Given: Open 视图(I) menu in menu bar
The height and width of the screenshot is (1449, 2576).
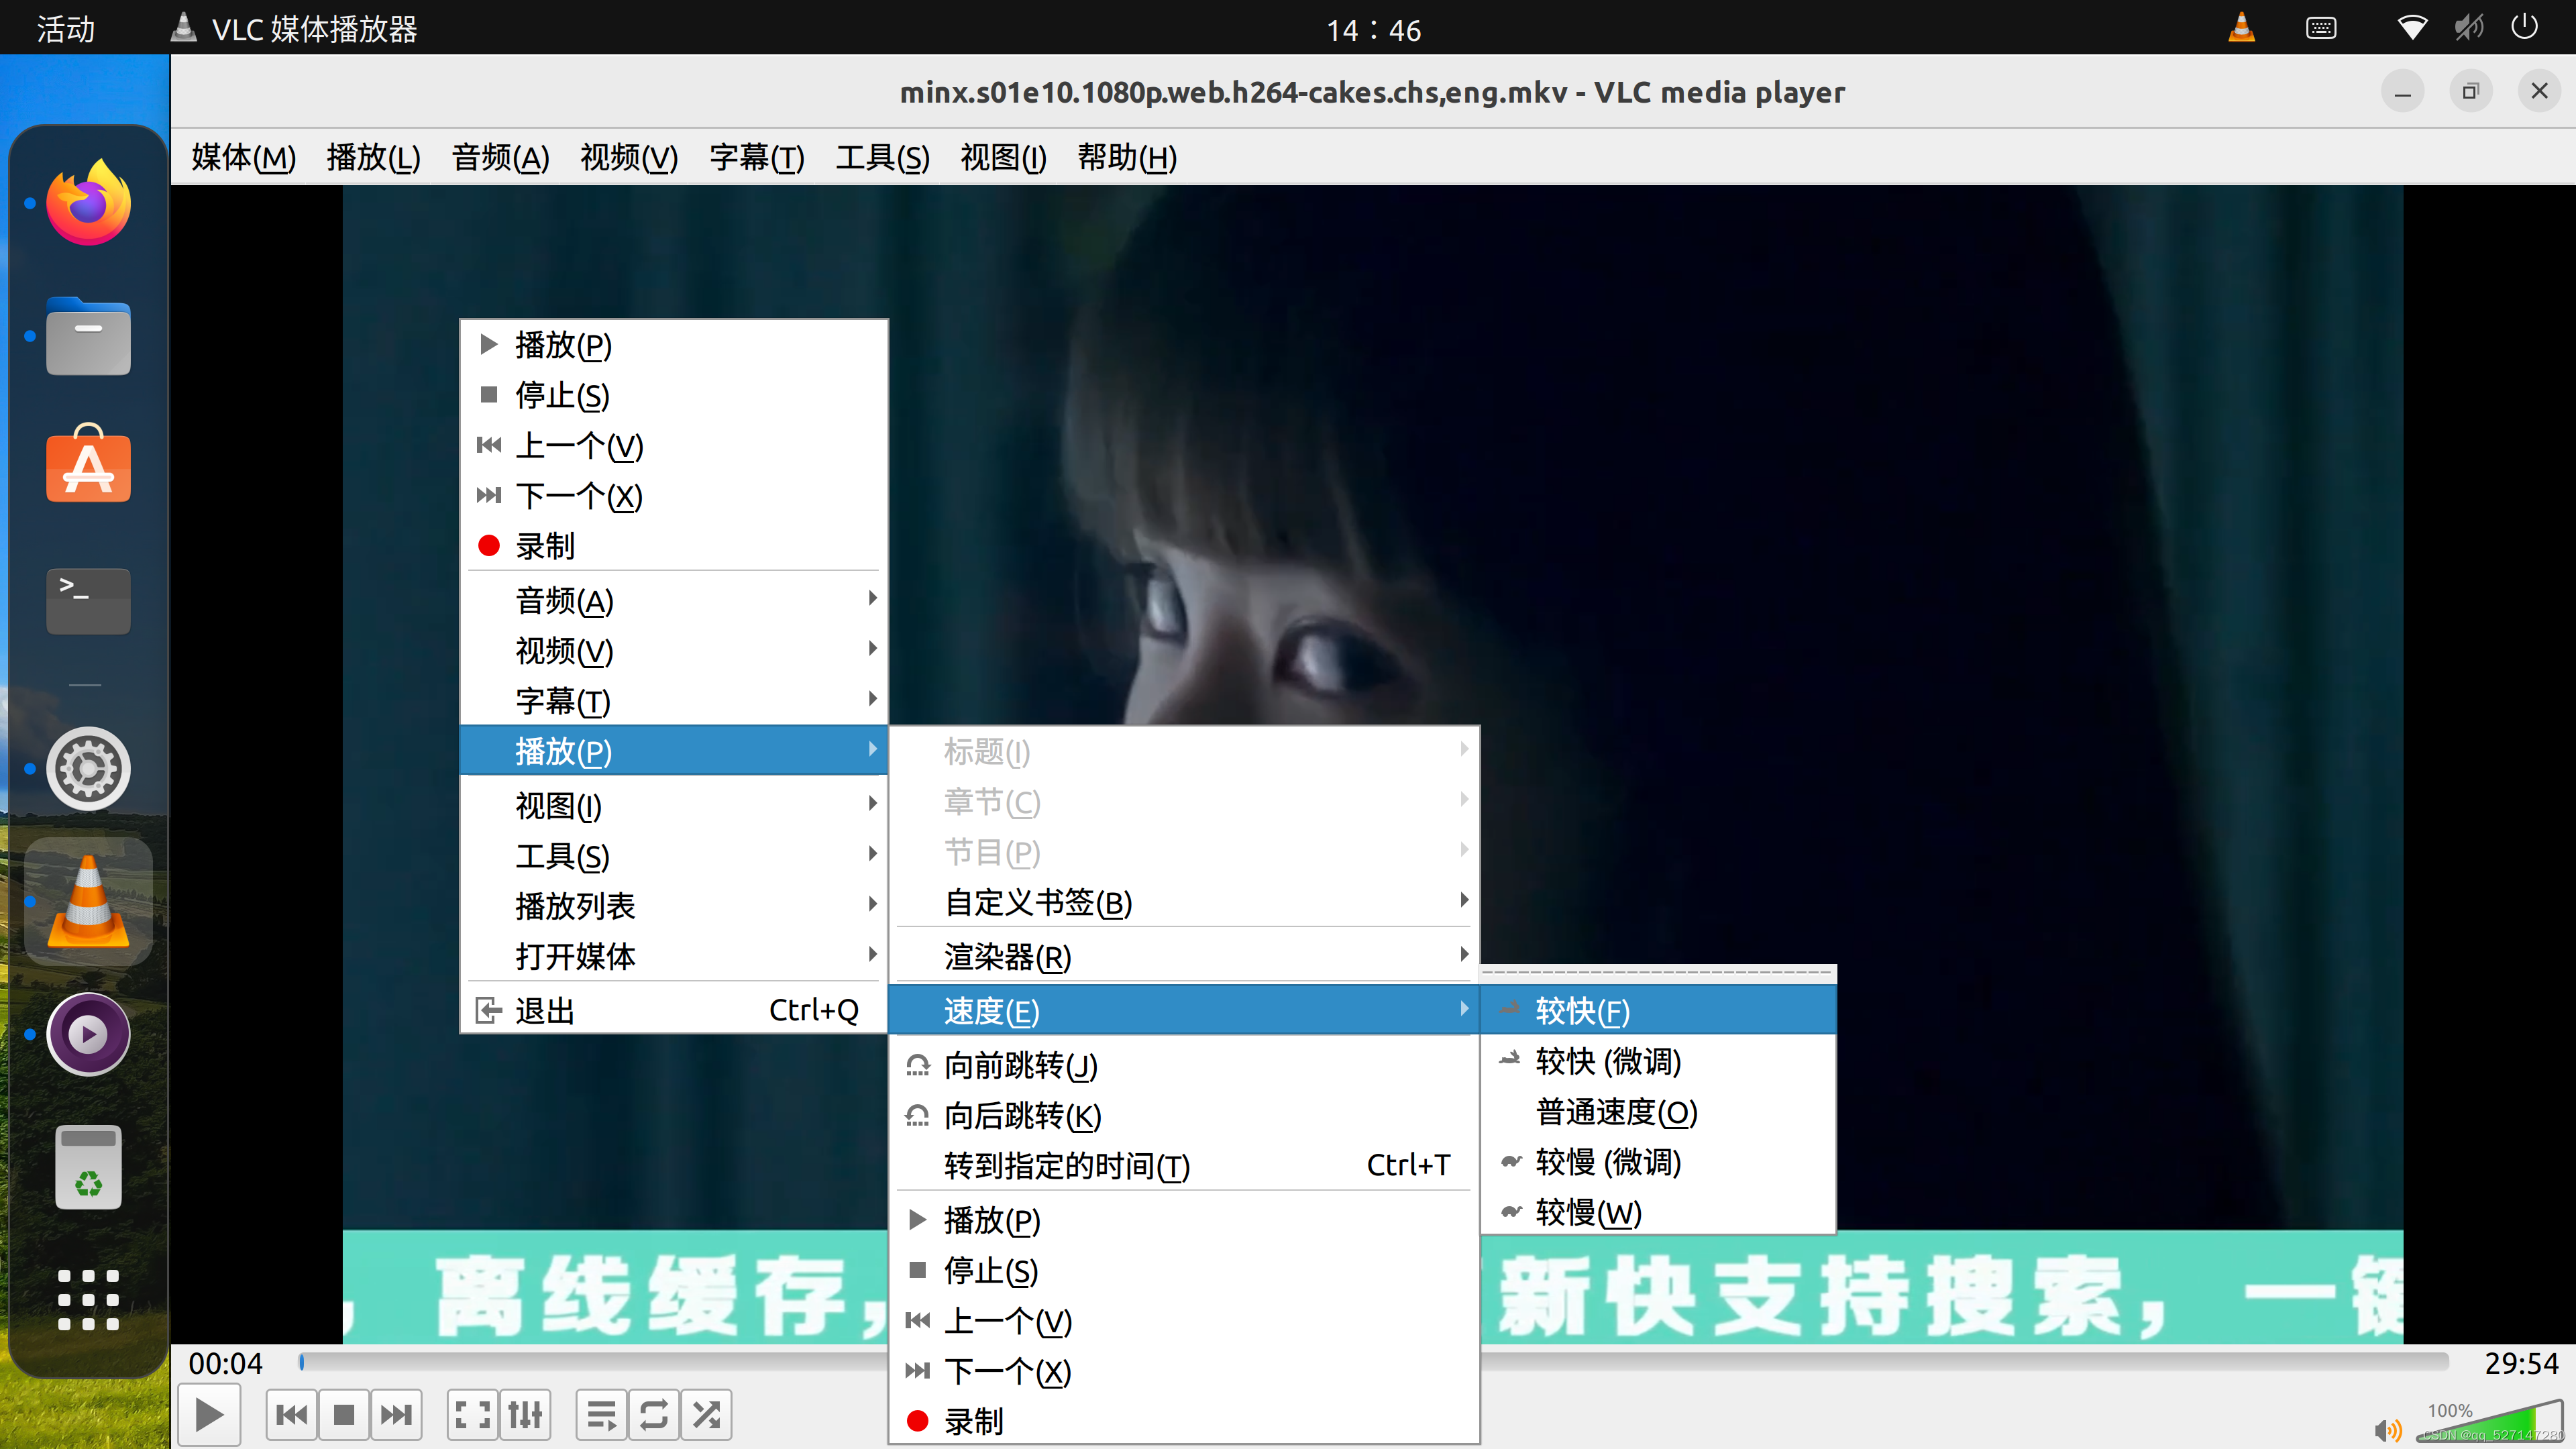Looking at the screenshot, I should coord(1003,157).
